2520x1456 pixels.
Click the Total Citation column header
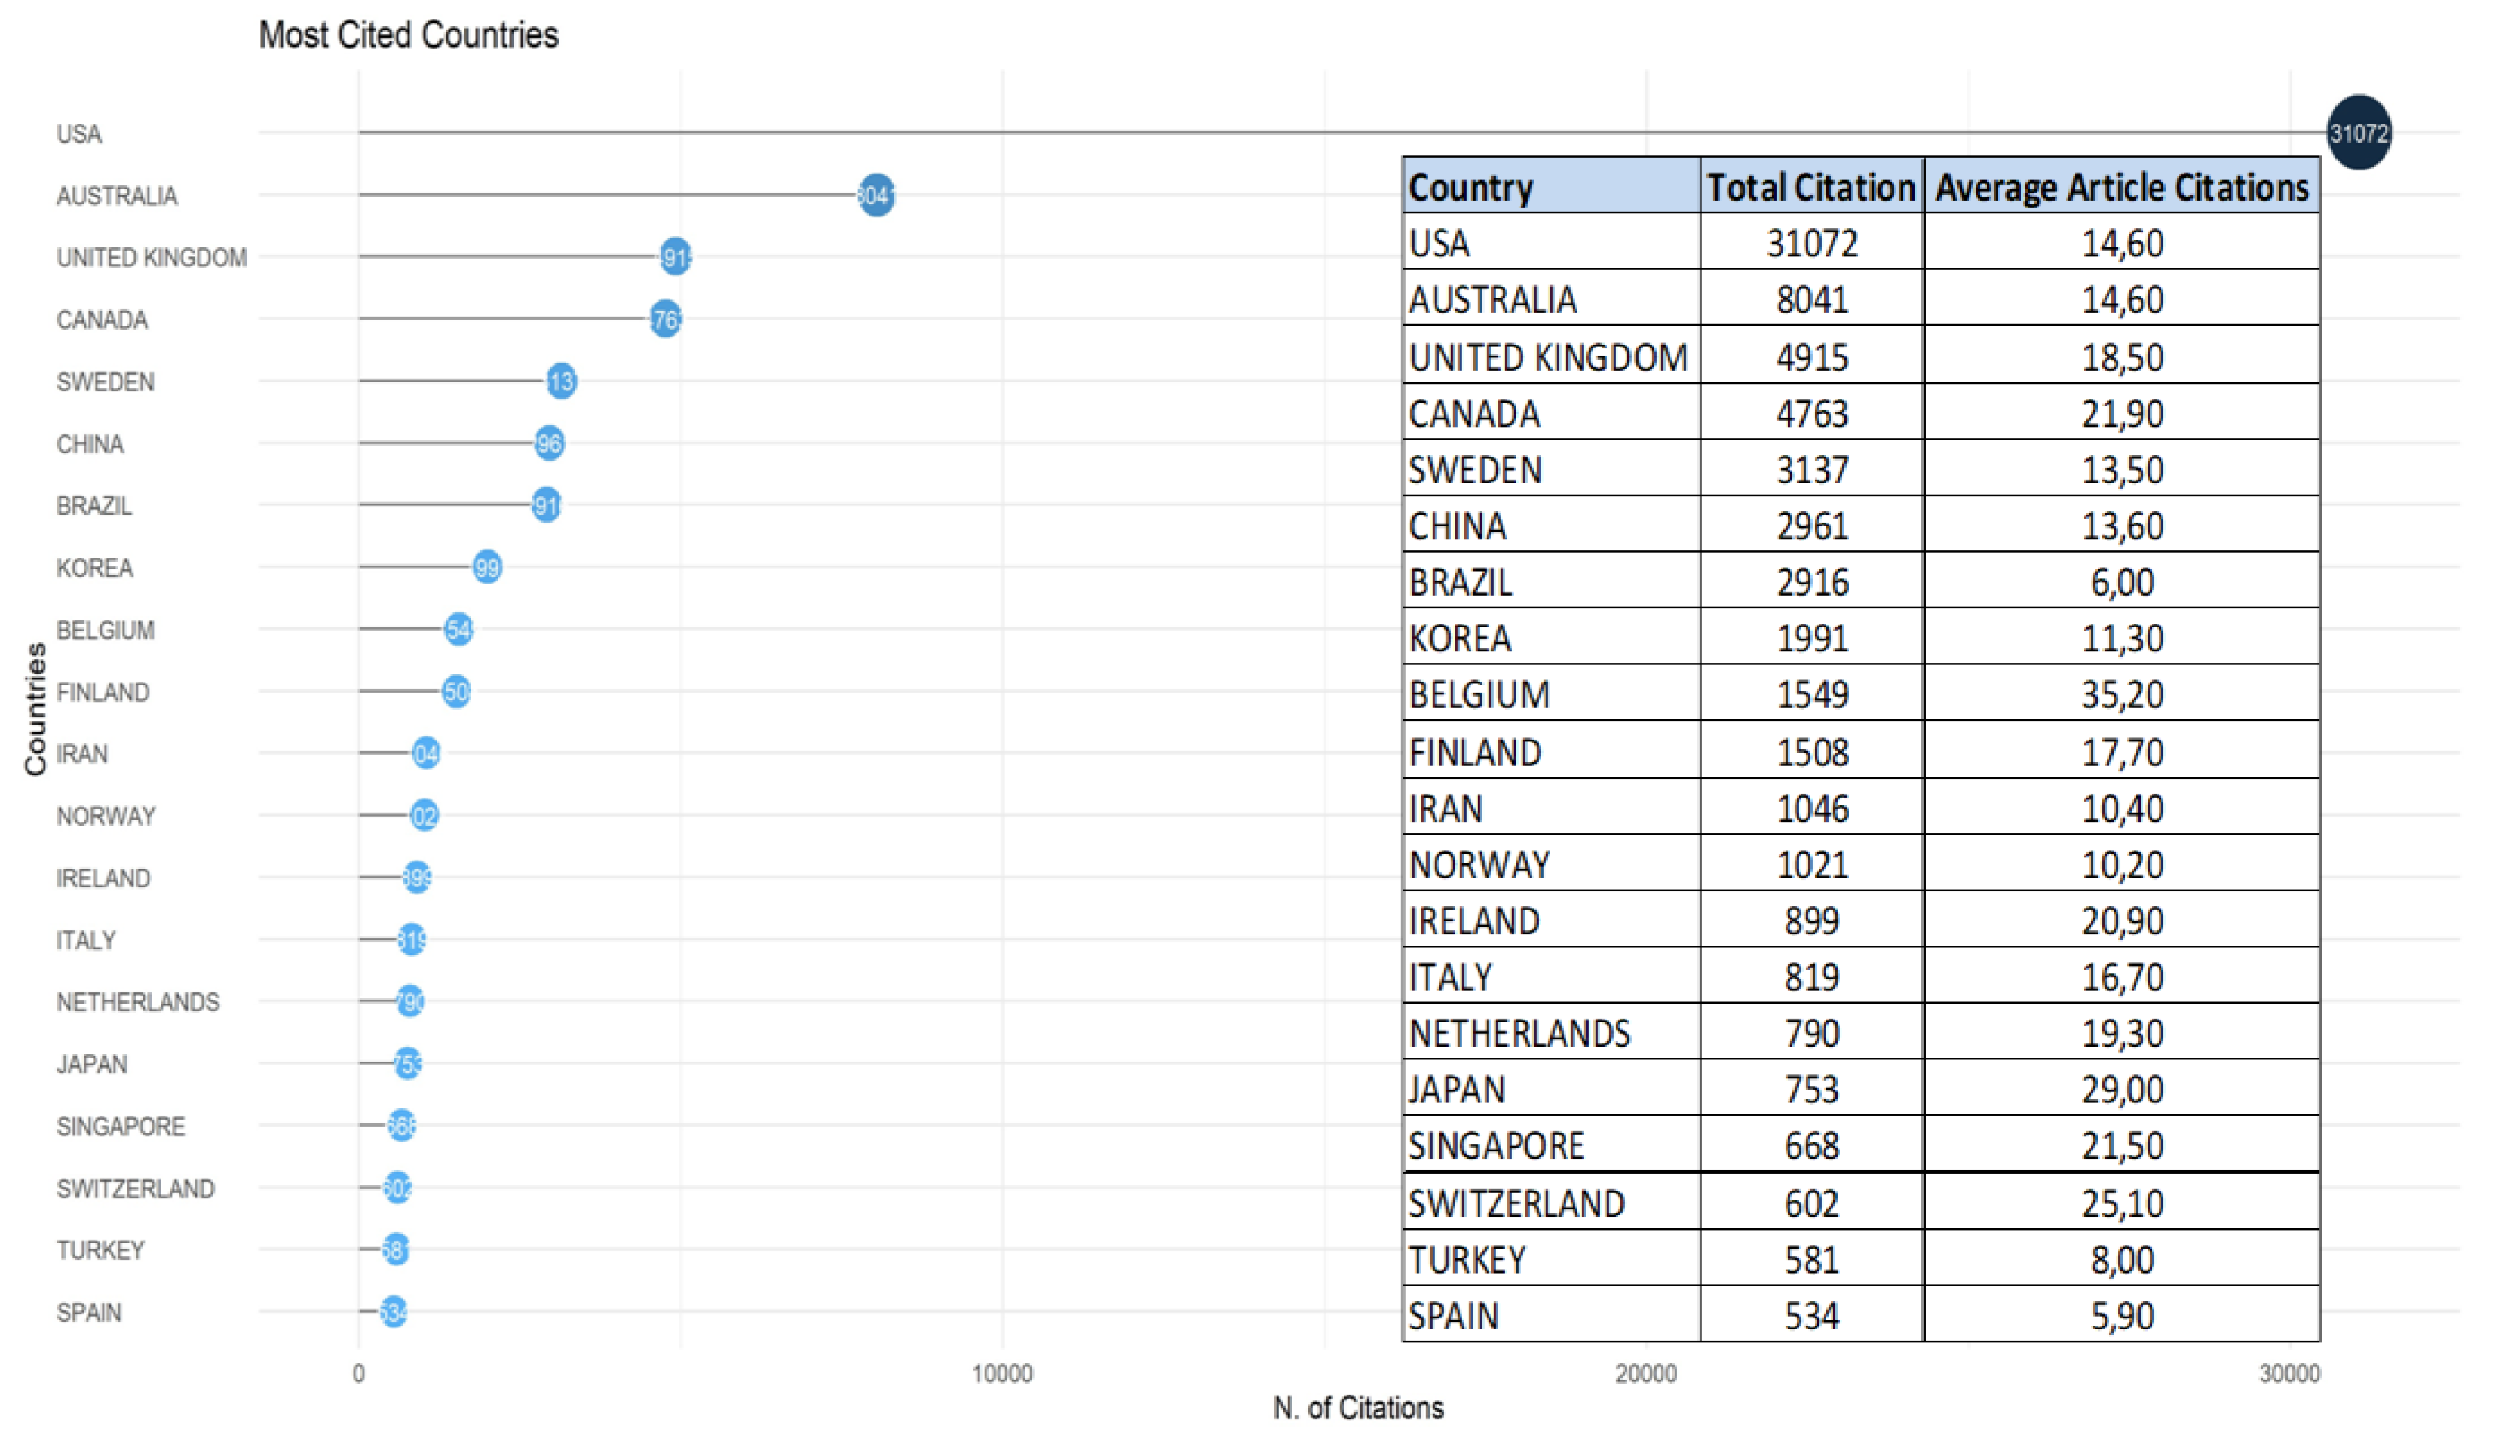1810,187
